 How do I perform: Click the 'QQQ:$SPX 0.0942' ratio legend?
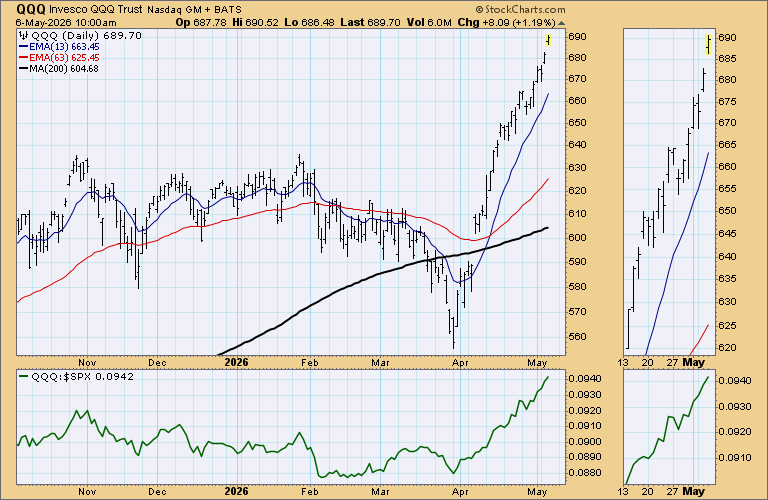tap(82, 377)
